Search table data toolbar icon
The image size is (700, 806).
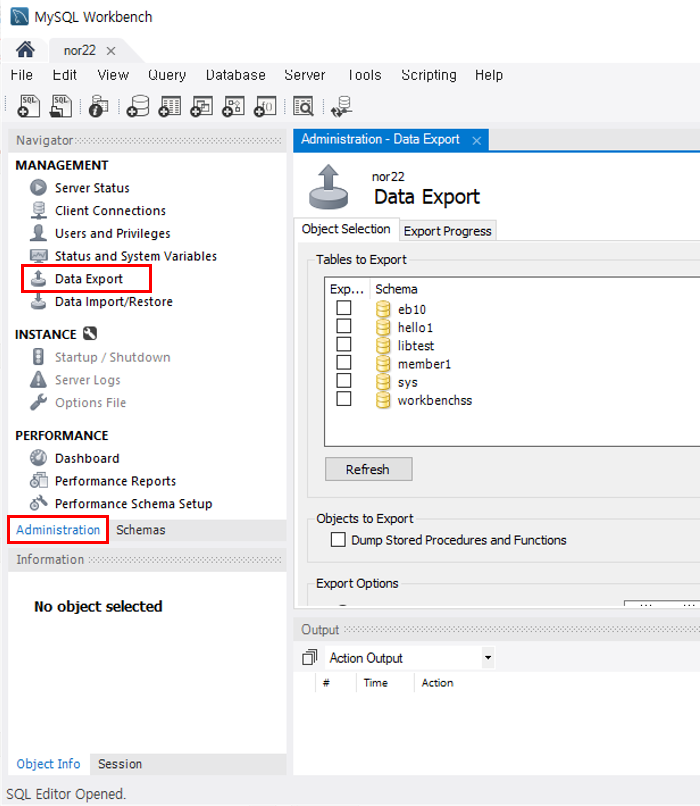click(303, 106)
